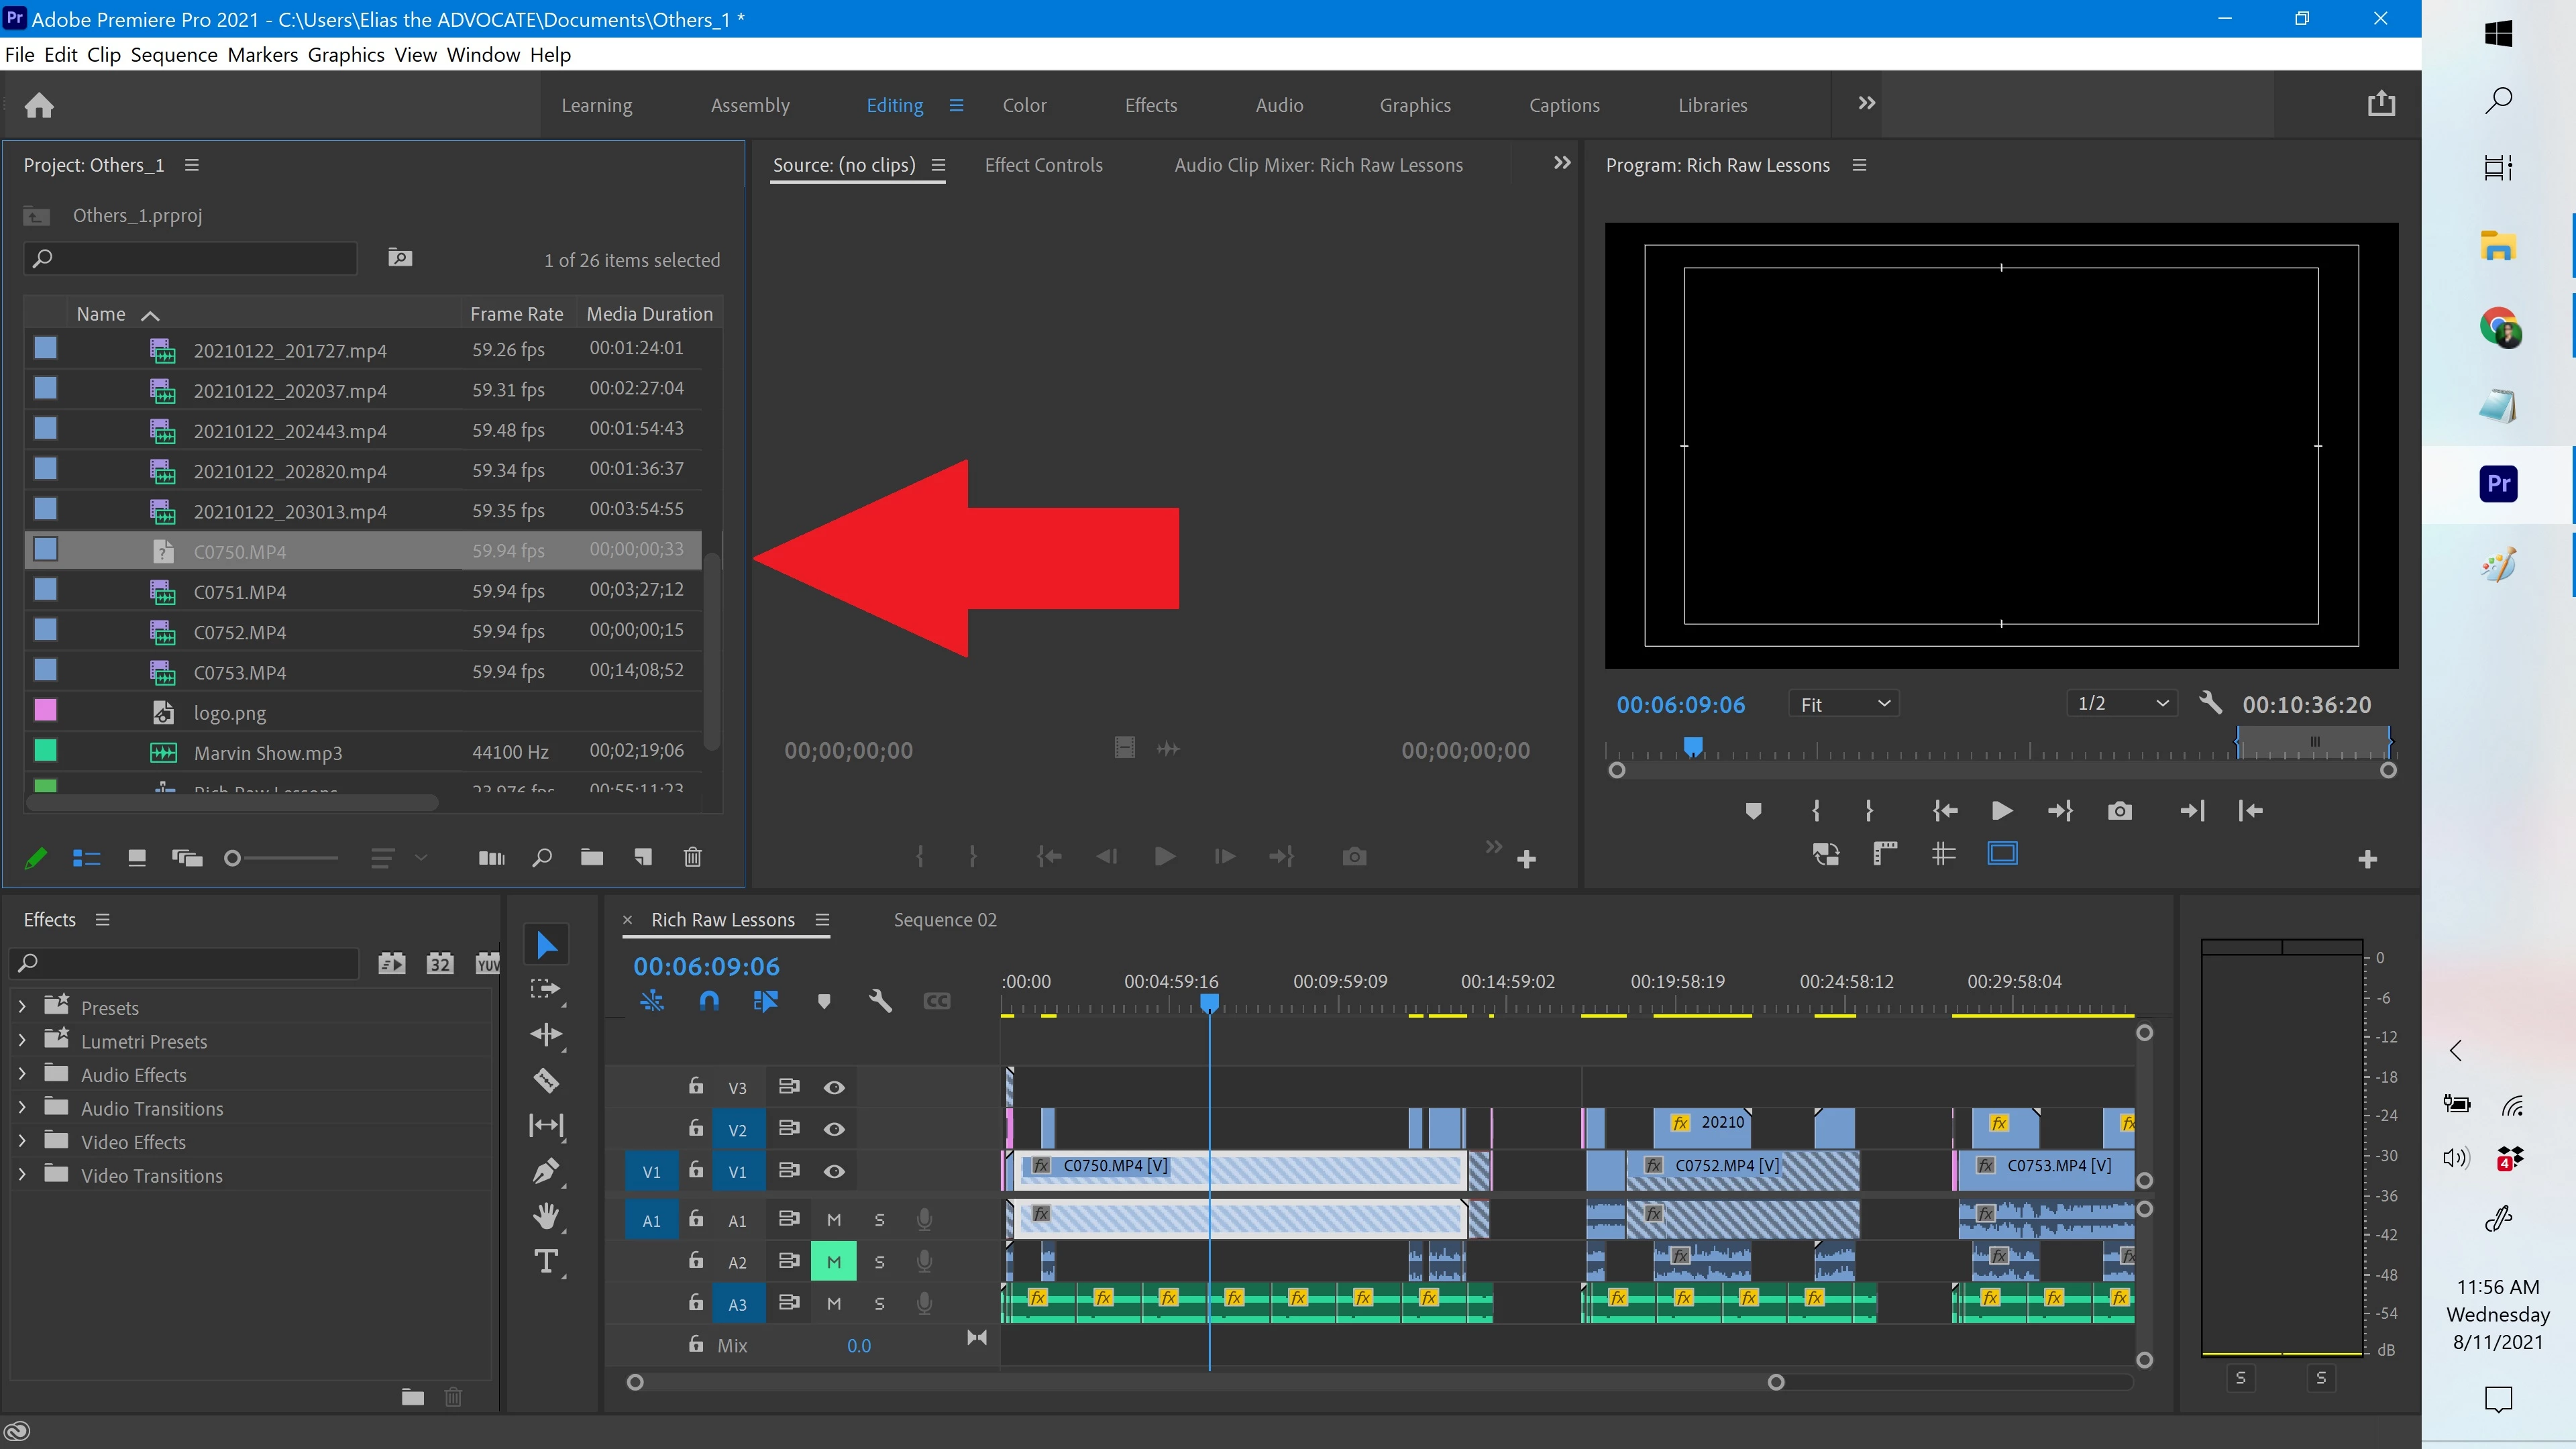Select the Type tool
Image resolution: width=2576 pixels, height=1449 pixels.
pos(546,1261)
